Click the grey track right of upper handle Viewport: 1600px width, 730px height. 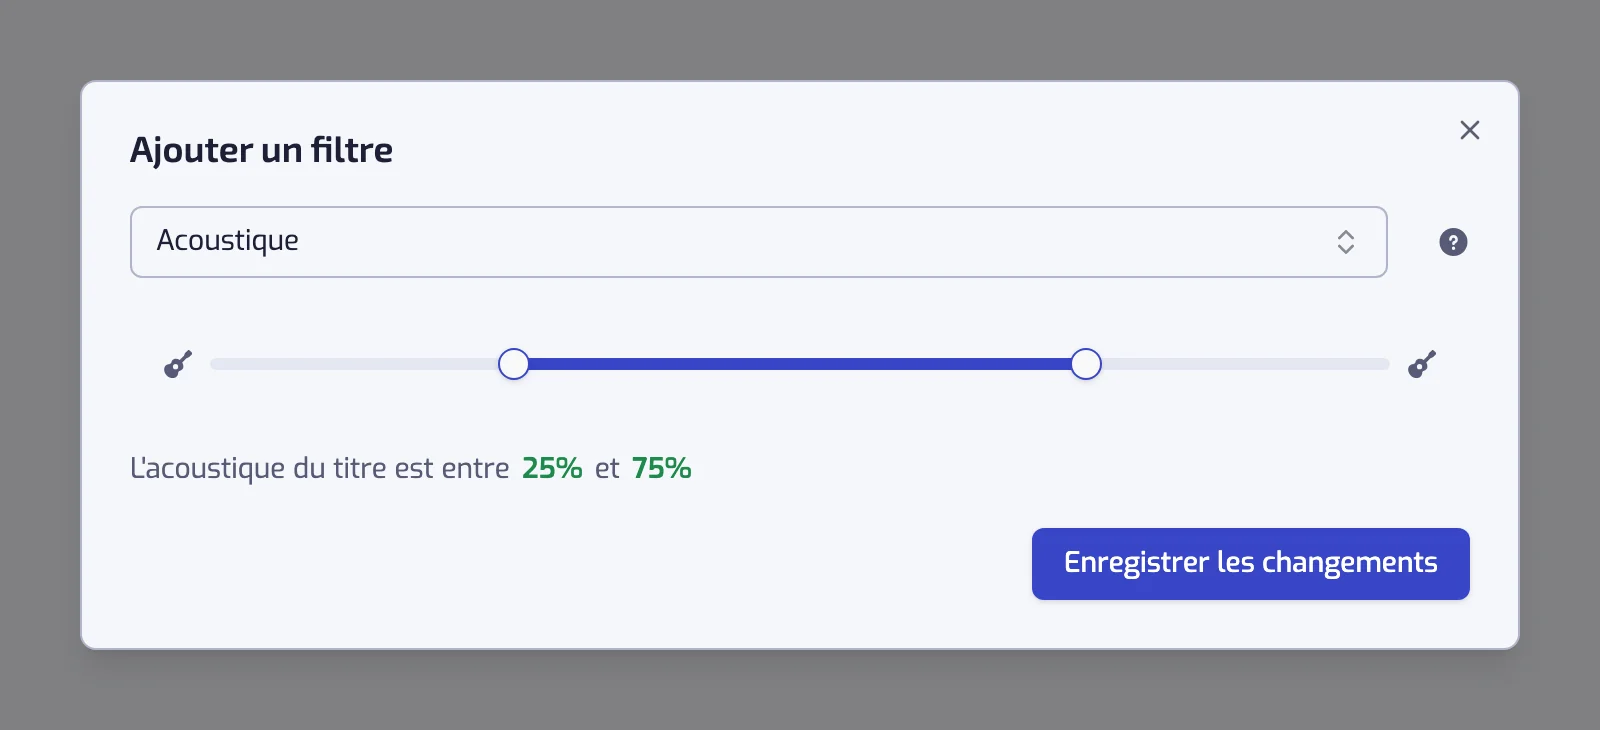coord(1246,364)
